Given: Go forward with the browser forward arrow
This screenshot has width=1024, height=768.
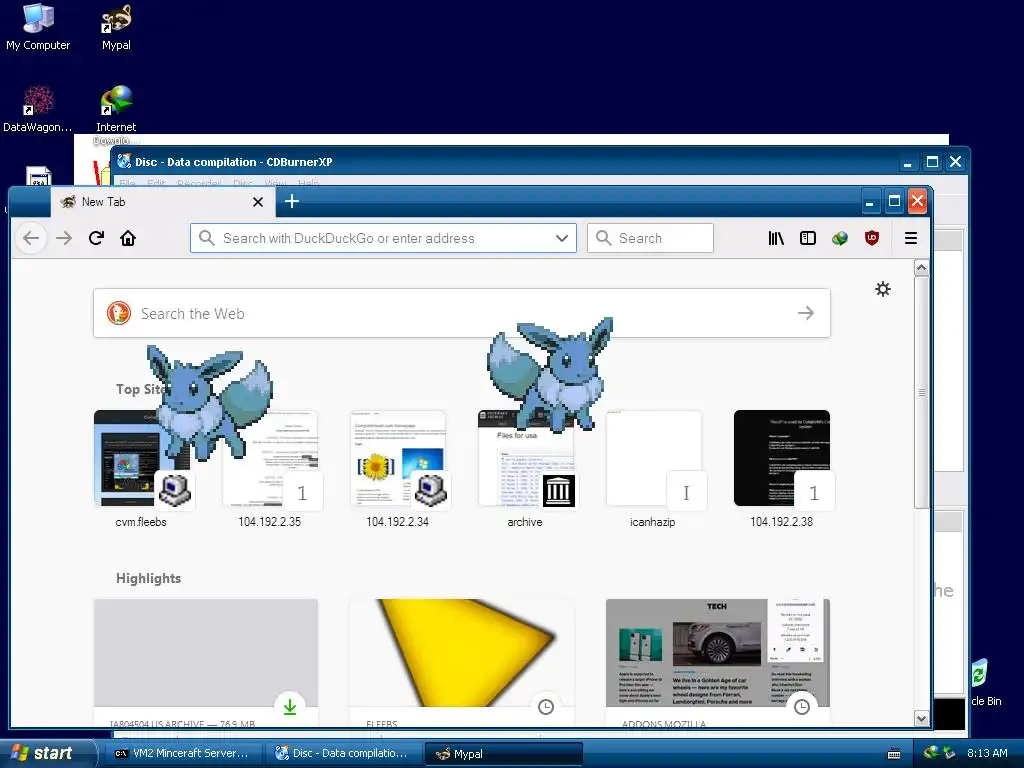Looking at the screenshot, I should 64,238.
